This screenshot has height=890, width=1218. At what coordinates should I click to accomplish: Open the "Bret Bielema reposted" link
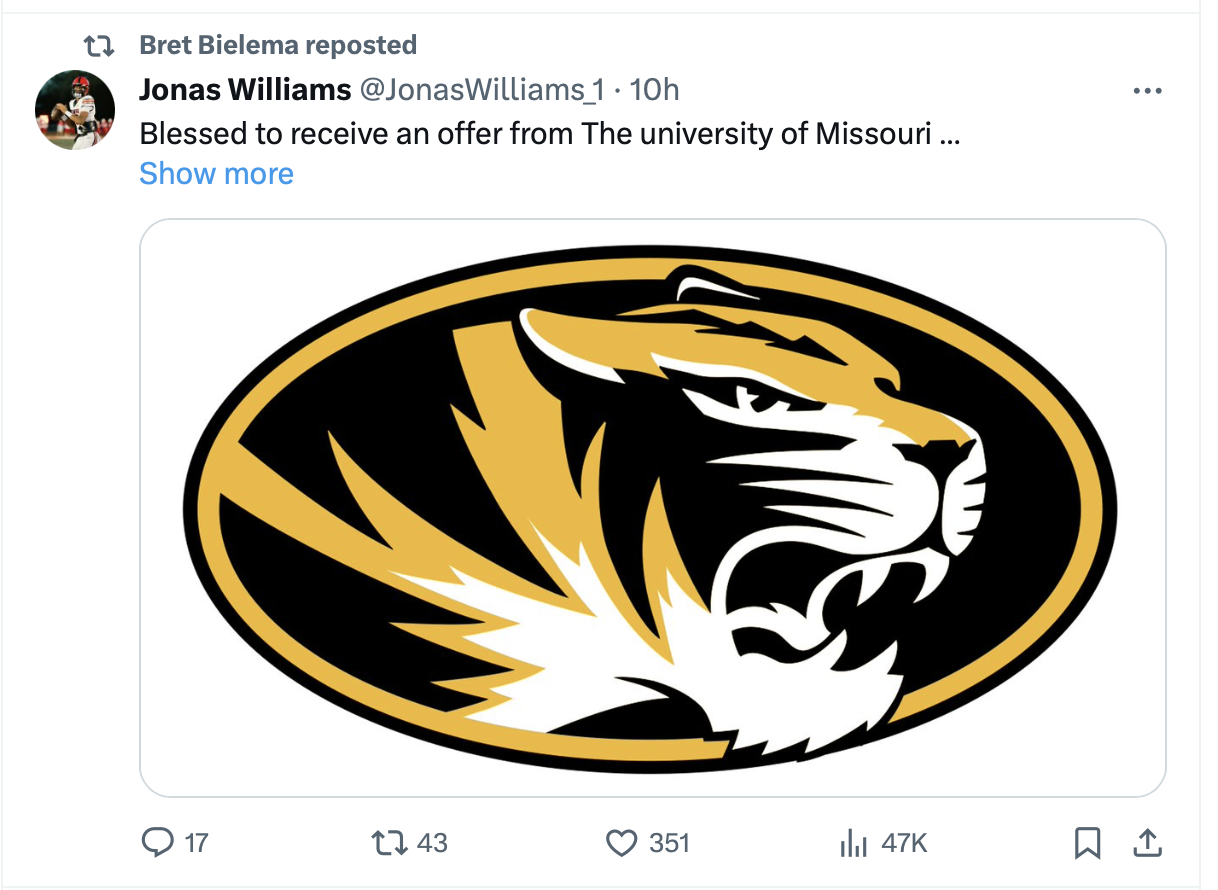(x=278, y=45)
